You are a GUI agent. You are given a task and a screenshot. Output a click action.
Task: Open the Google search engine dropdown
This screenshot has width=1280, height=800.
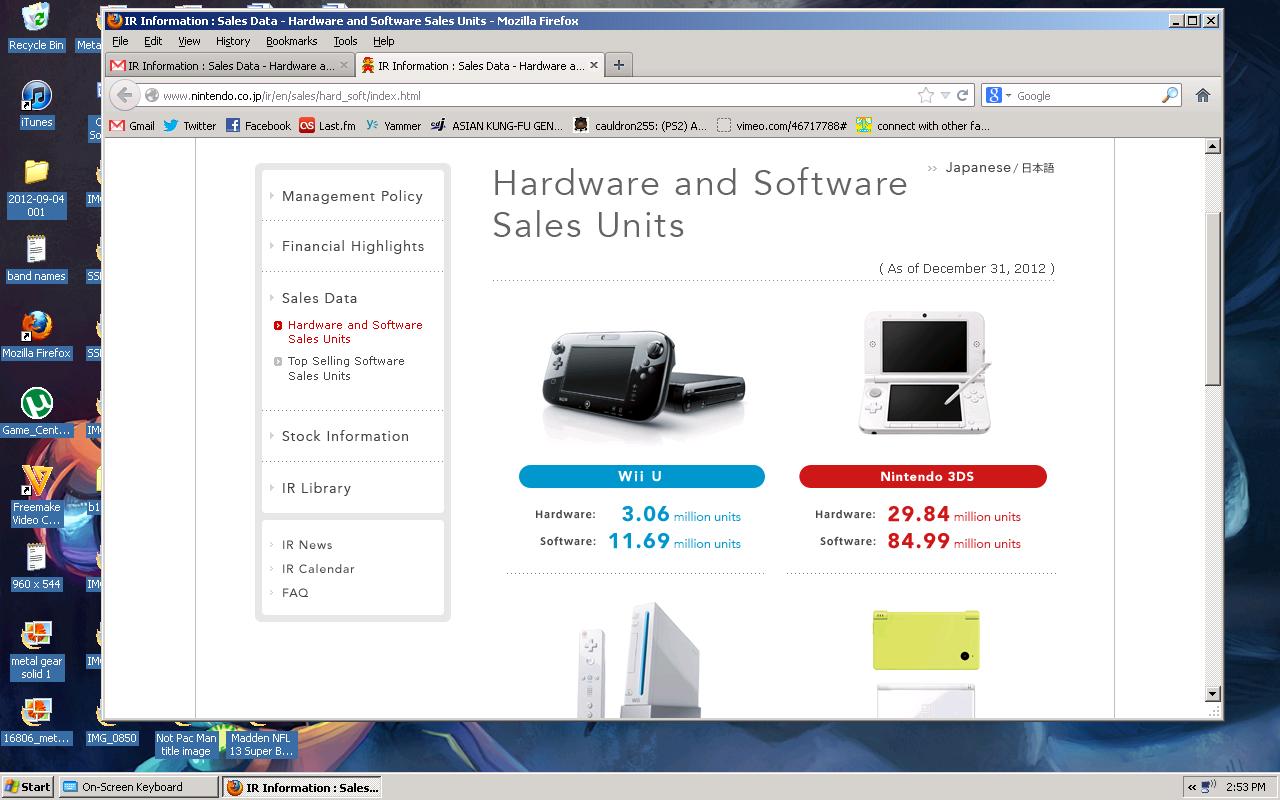[998, 96]
